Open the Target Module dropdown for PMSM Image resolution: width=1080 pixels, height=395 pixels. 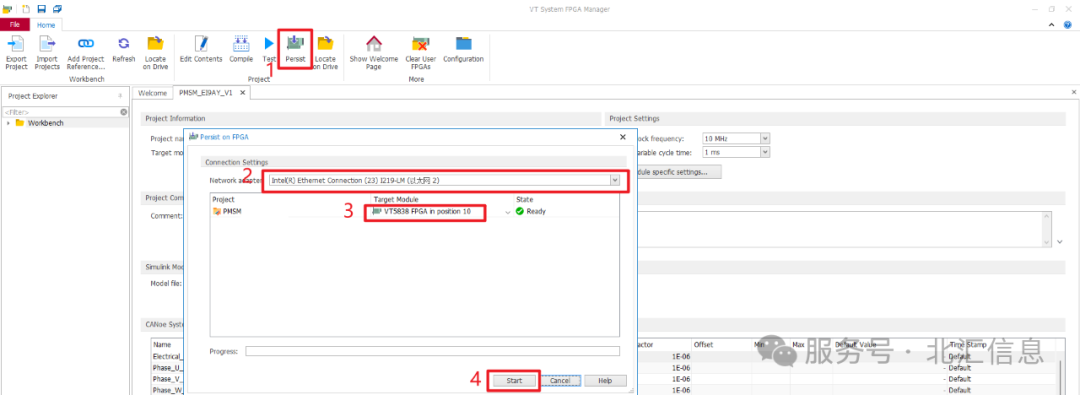508,212
